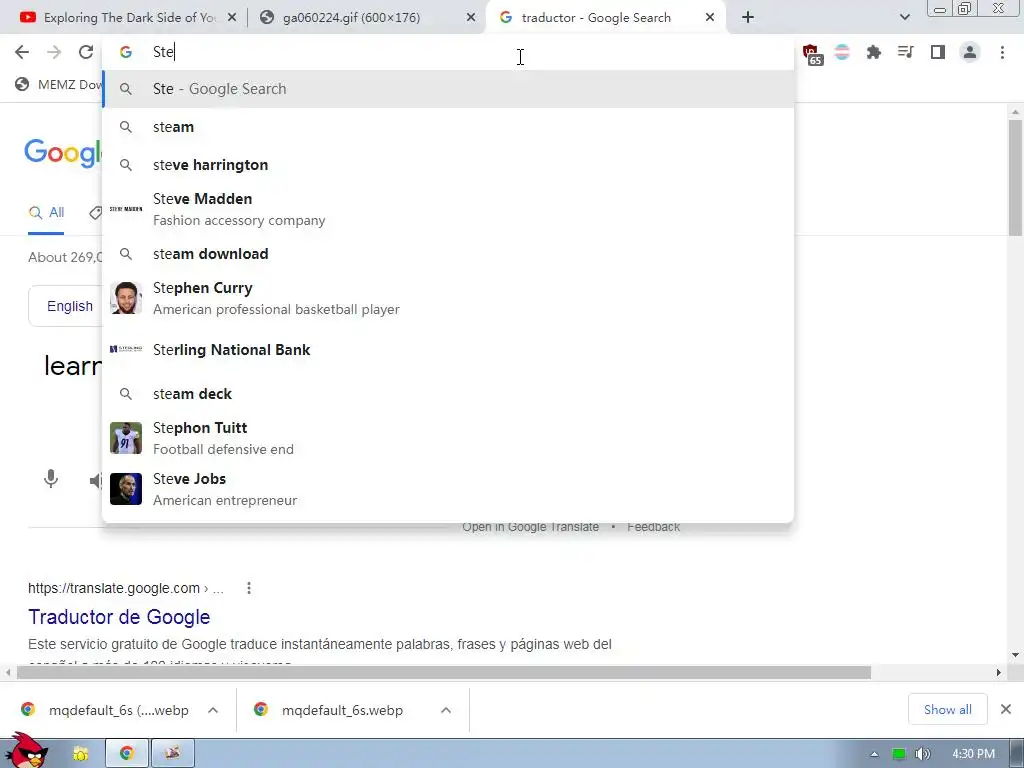Click the Sterling National Bank logo thumbnail
The width and height of the screenshot is (1024, 768).
[125, 349]
